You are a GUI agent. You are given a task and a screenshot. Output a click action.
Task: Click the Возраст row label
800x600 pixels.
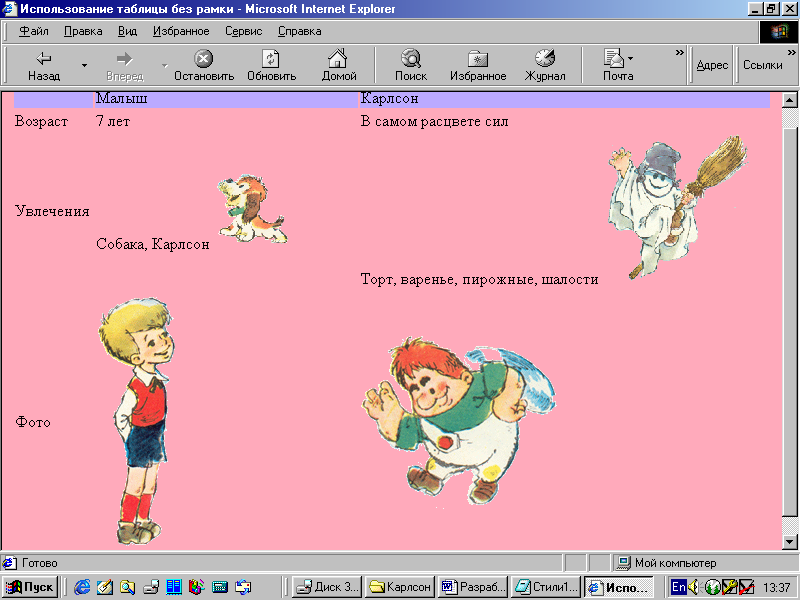point(41,122)
